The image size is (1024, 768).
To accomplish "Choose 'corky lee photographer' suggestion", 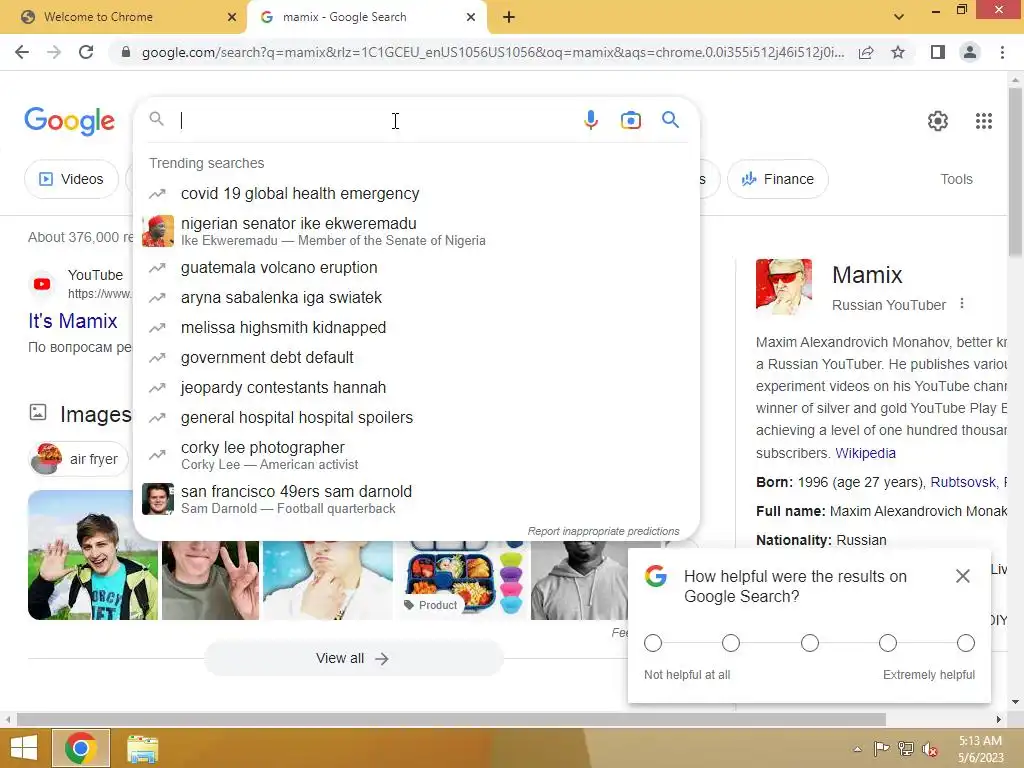I will tap(416, 455).
